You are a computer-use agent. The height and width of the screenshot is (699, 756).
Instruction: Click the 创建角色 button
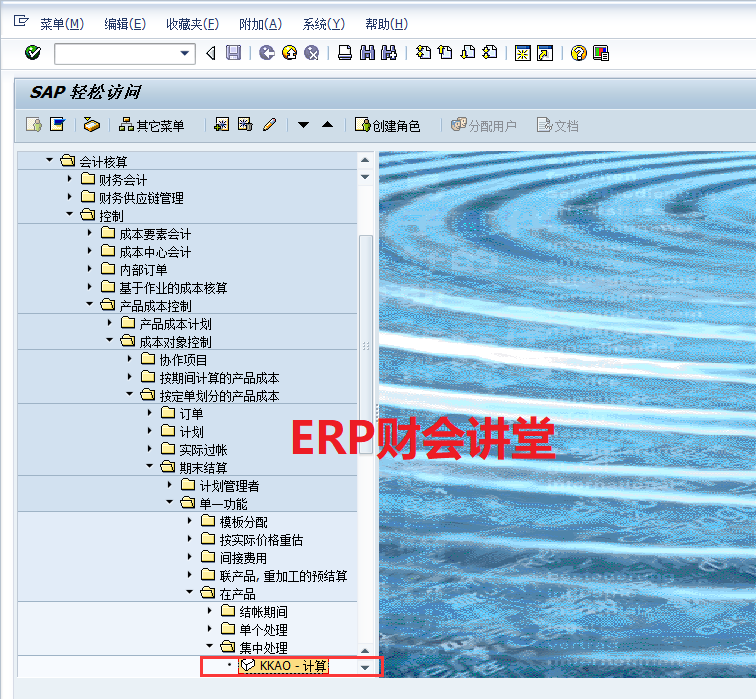388,125
